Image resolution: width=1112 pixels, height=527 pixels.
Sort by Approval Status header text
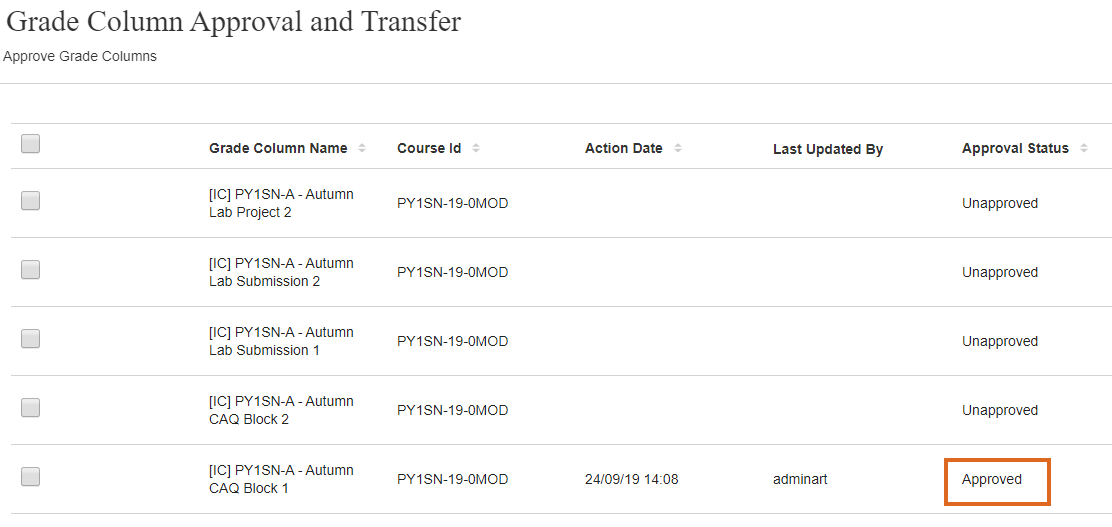[1015, 148]
